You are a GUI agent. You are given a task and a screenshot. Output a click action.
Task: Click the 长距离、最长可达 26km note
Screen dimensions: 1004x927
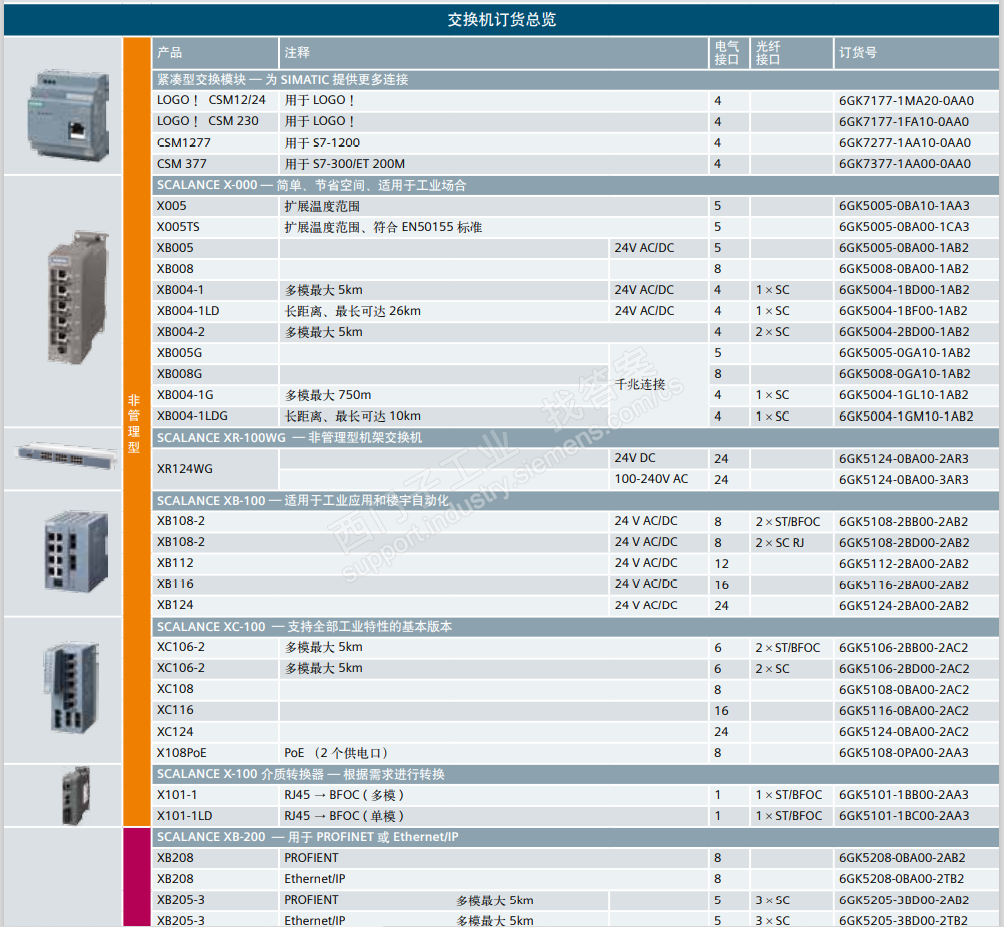pyautogui.click(x=352, y=311)
